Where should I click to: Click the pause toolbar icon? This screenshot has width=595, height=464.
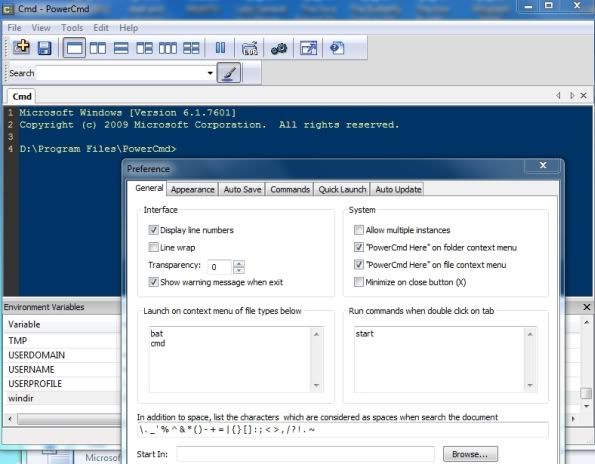[x=220, y=48]
